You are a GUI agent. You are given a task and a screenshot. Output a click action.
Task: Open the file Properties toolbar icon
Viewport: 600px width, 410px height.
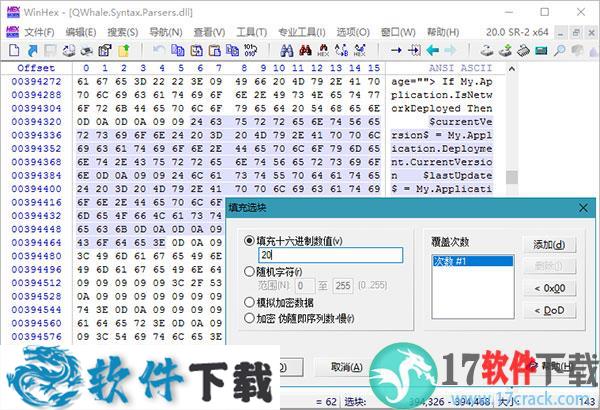(x=105, y=50)
